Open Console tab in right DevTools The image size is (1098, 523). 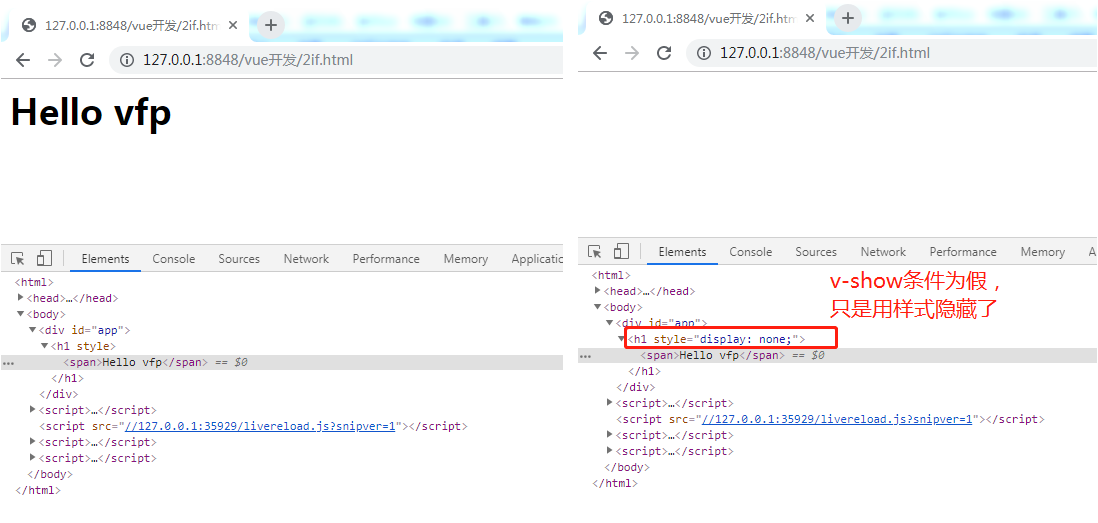coord(751,252)
